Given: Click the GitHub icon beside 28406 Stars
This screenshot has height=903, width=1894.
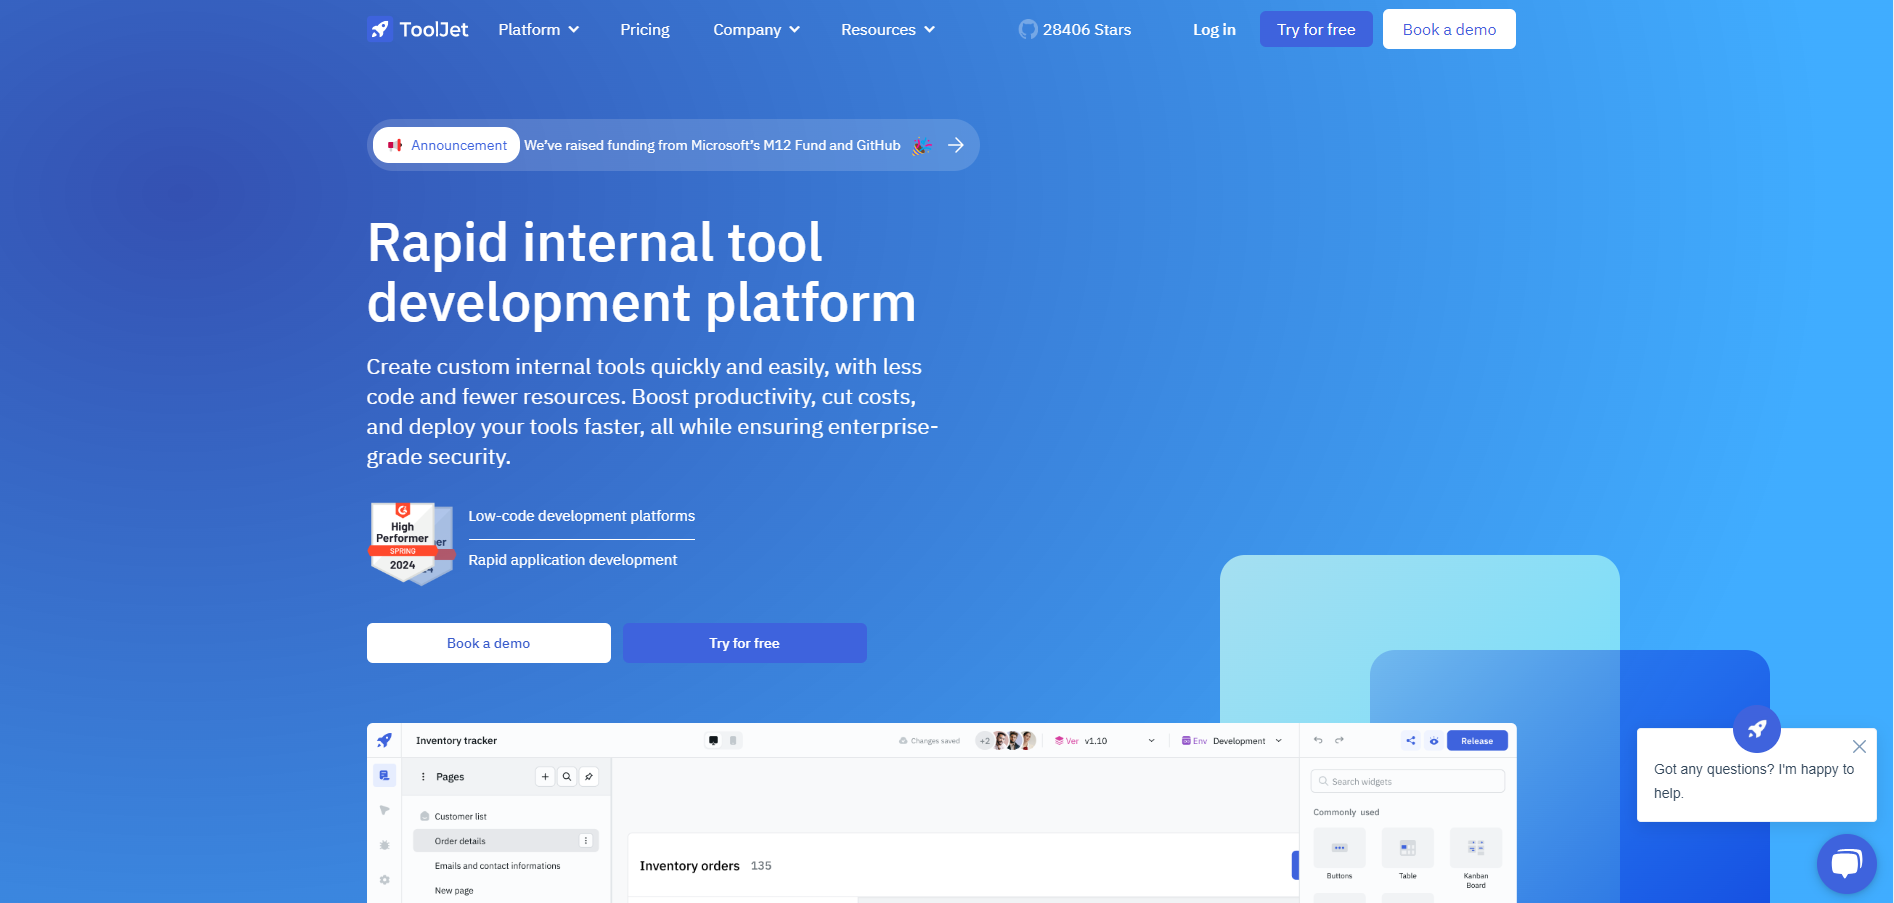Looking at the screenshot, I should pyautogui.click(x=1028, y=30).
